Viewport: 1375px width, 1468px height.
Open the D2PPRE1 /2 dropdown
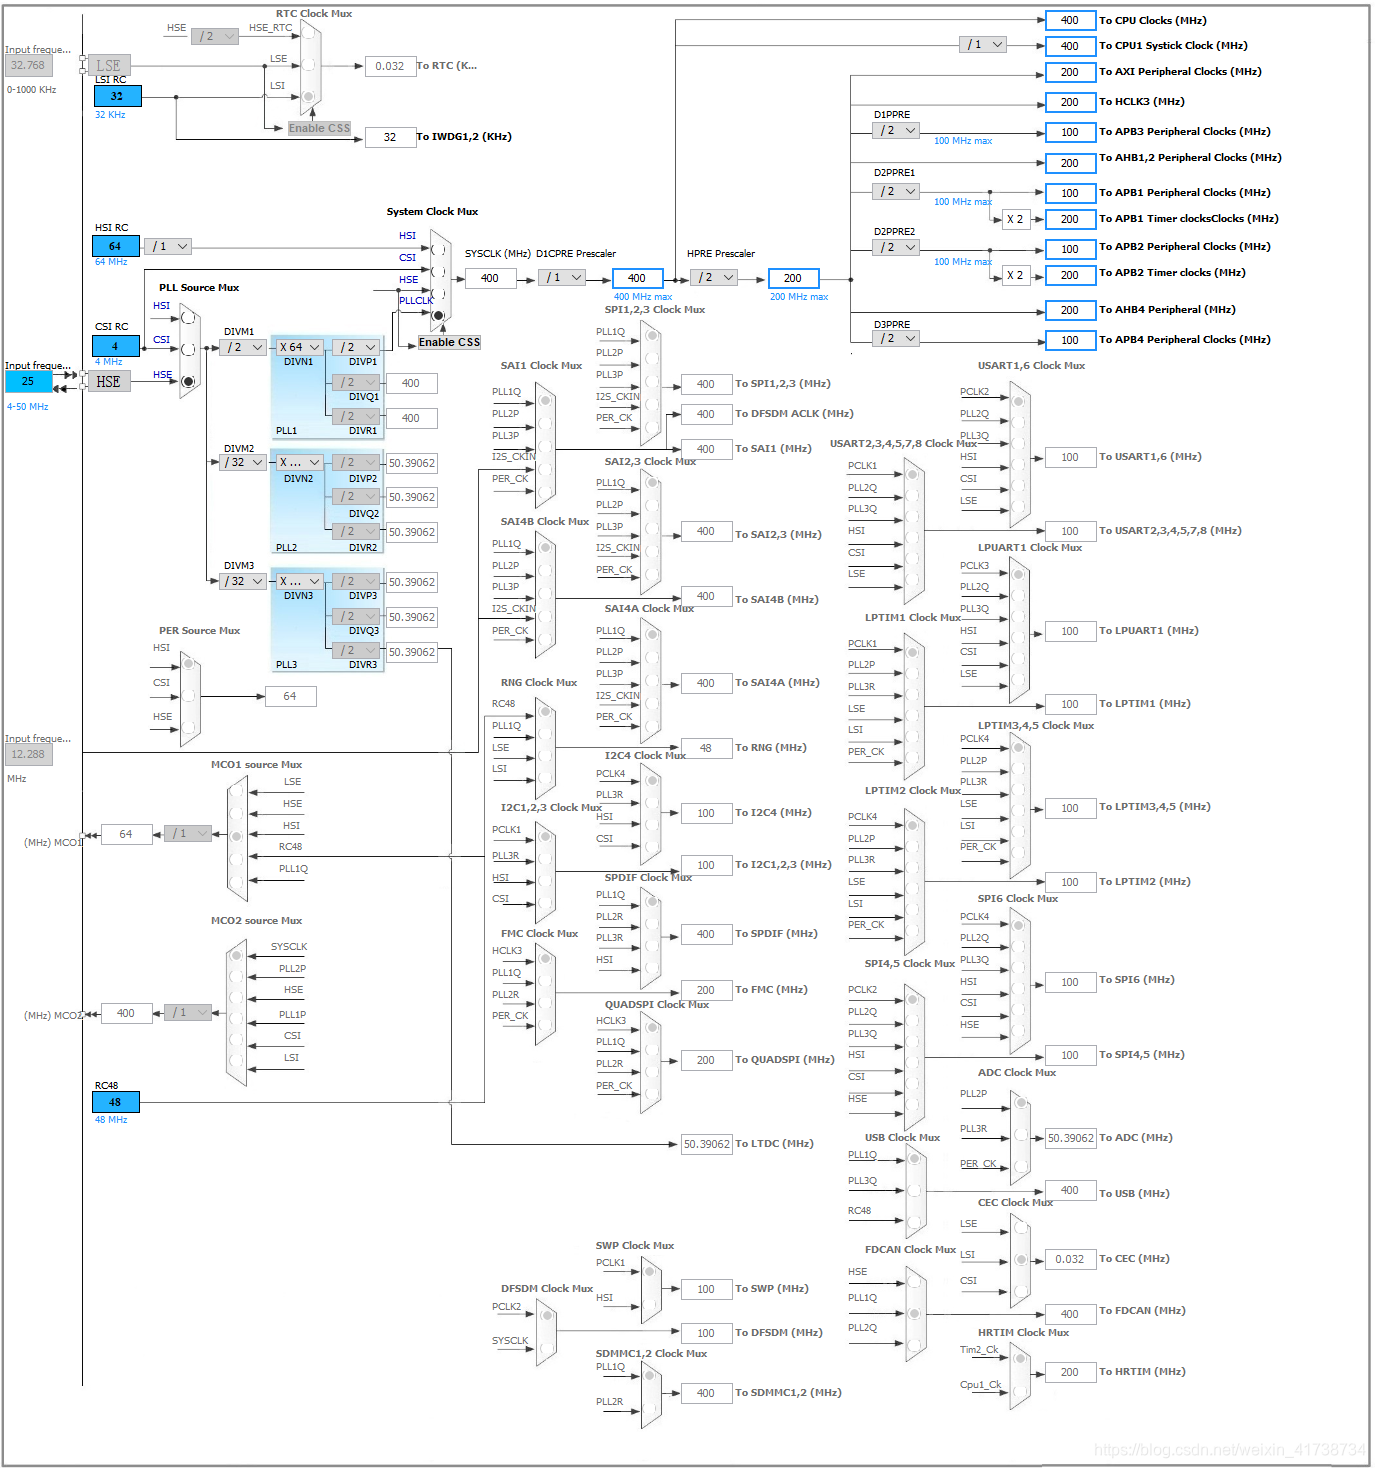(x=896, y=191)
